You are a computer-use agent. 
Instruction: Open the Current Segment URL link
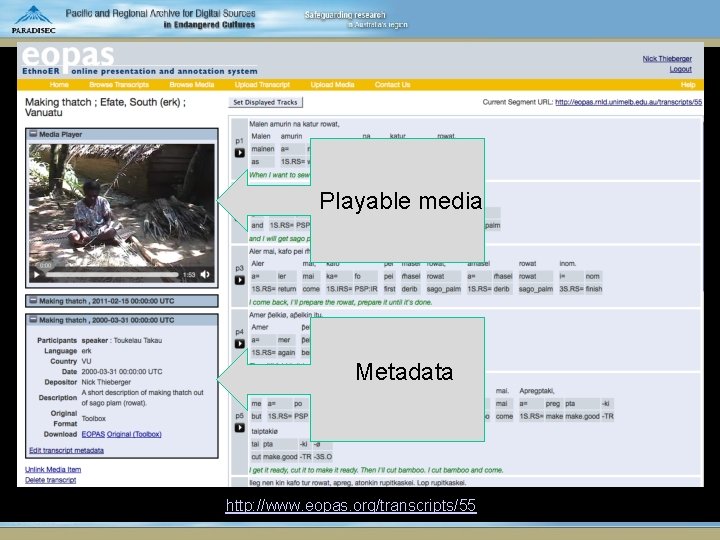tap(629, 102)
